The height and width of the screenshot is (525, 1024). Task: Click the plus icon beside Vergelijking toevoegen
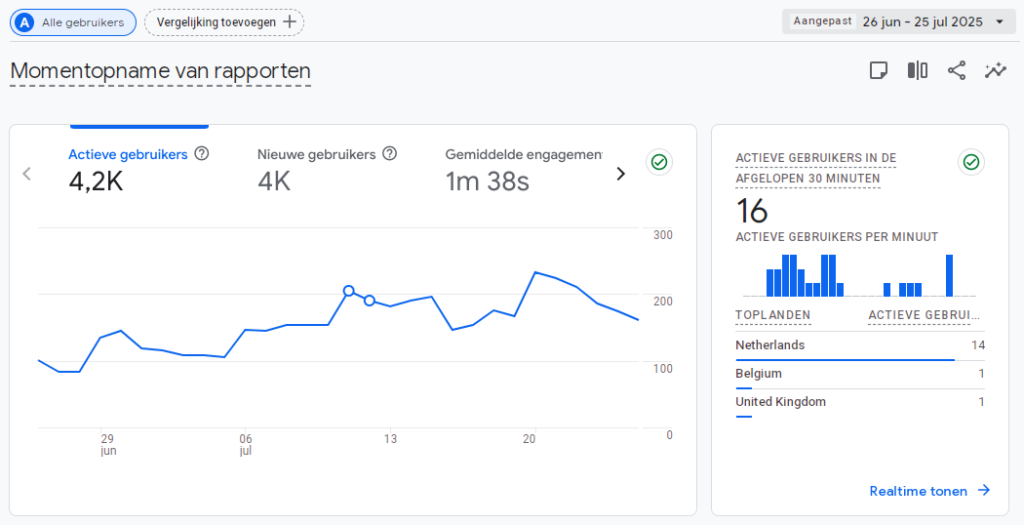pyautogui.click(x=289, y=22)
